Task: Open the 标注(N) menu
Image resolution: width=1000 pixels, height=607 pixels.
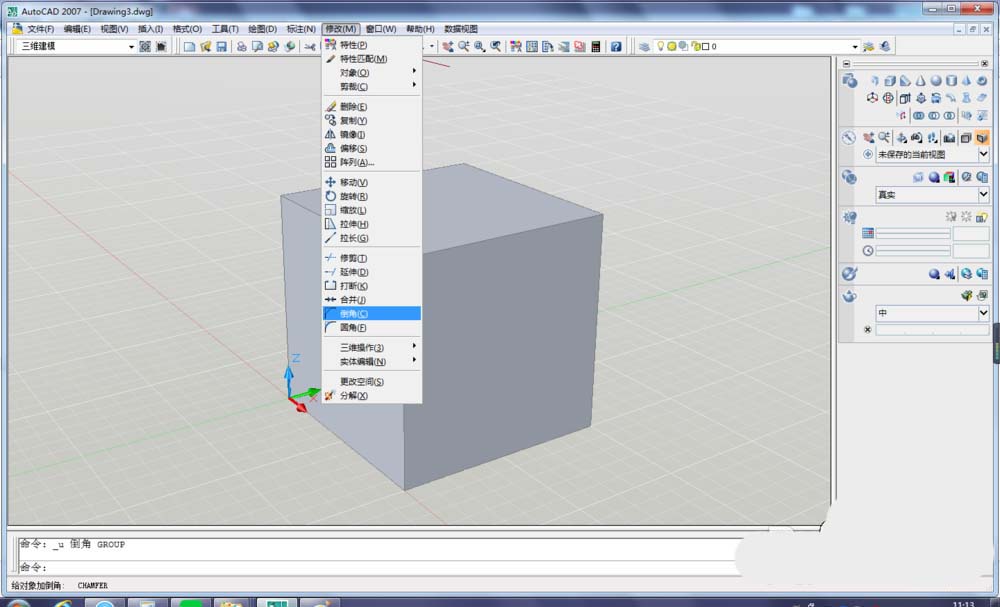Action: [x=301, y=29]
